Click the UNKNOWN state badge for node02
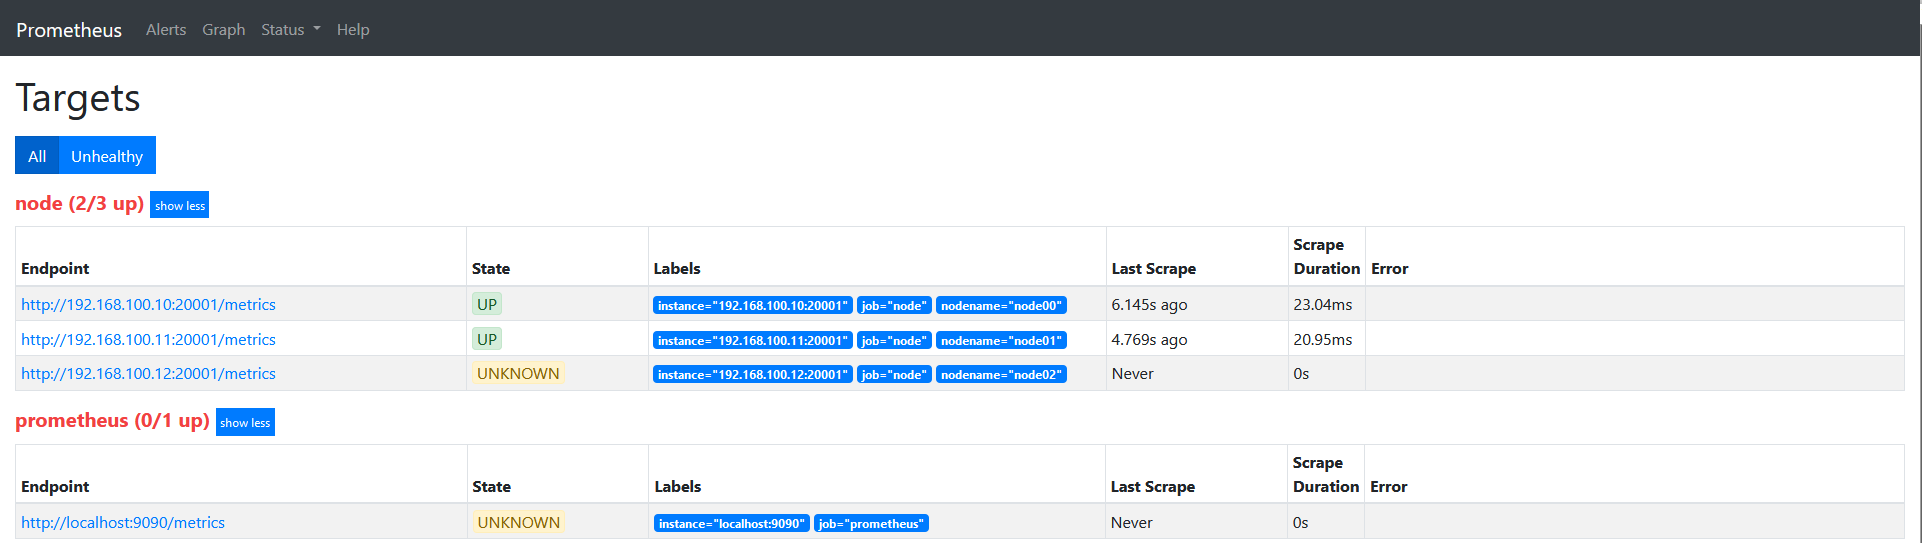1922x543 pixels. tap(518, 374)
